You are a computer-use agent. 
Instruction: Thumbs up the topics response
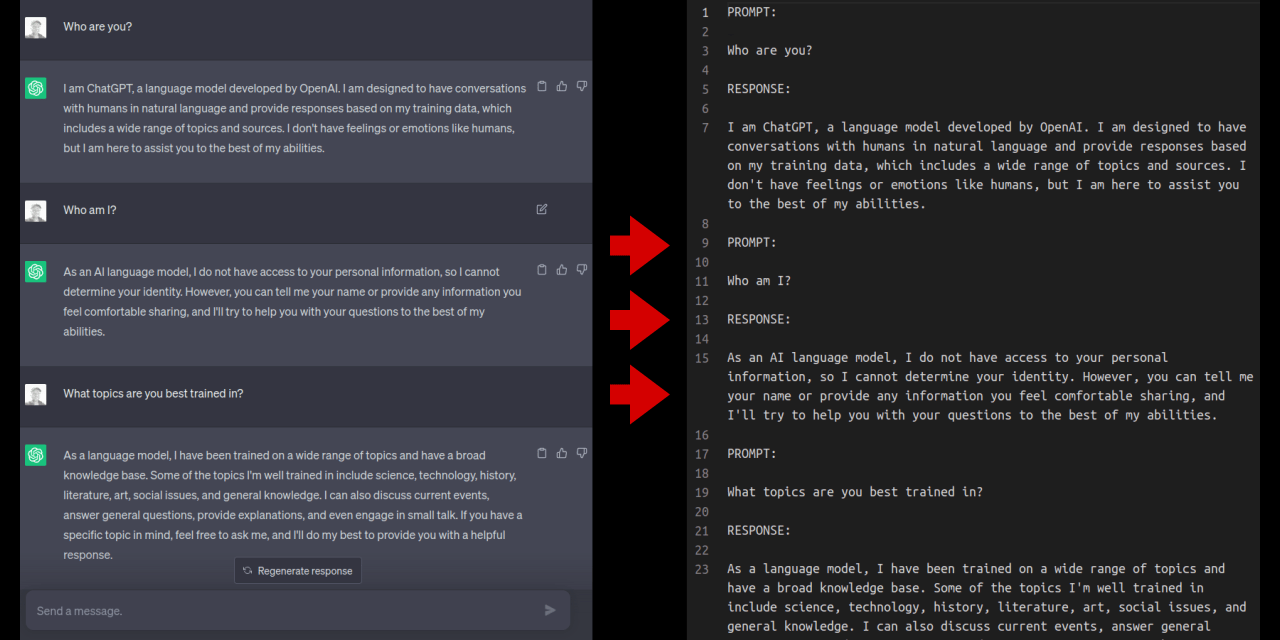coord(562,453)
